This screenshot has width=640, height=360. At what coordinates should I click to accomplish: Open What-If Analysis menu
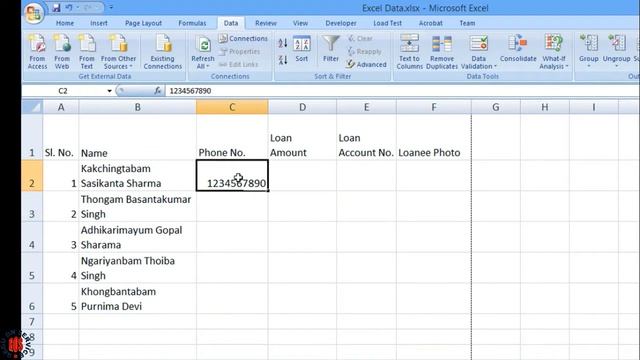pyautogui.click(x=554, y=52)
